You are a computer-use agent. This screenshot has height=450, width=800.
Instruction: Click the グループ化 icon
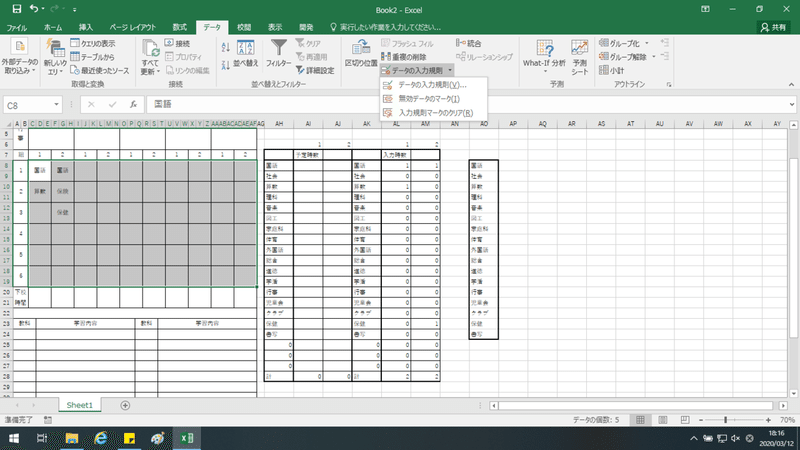[604, 43]
